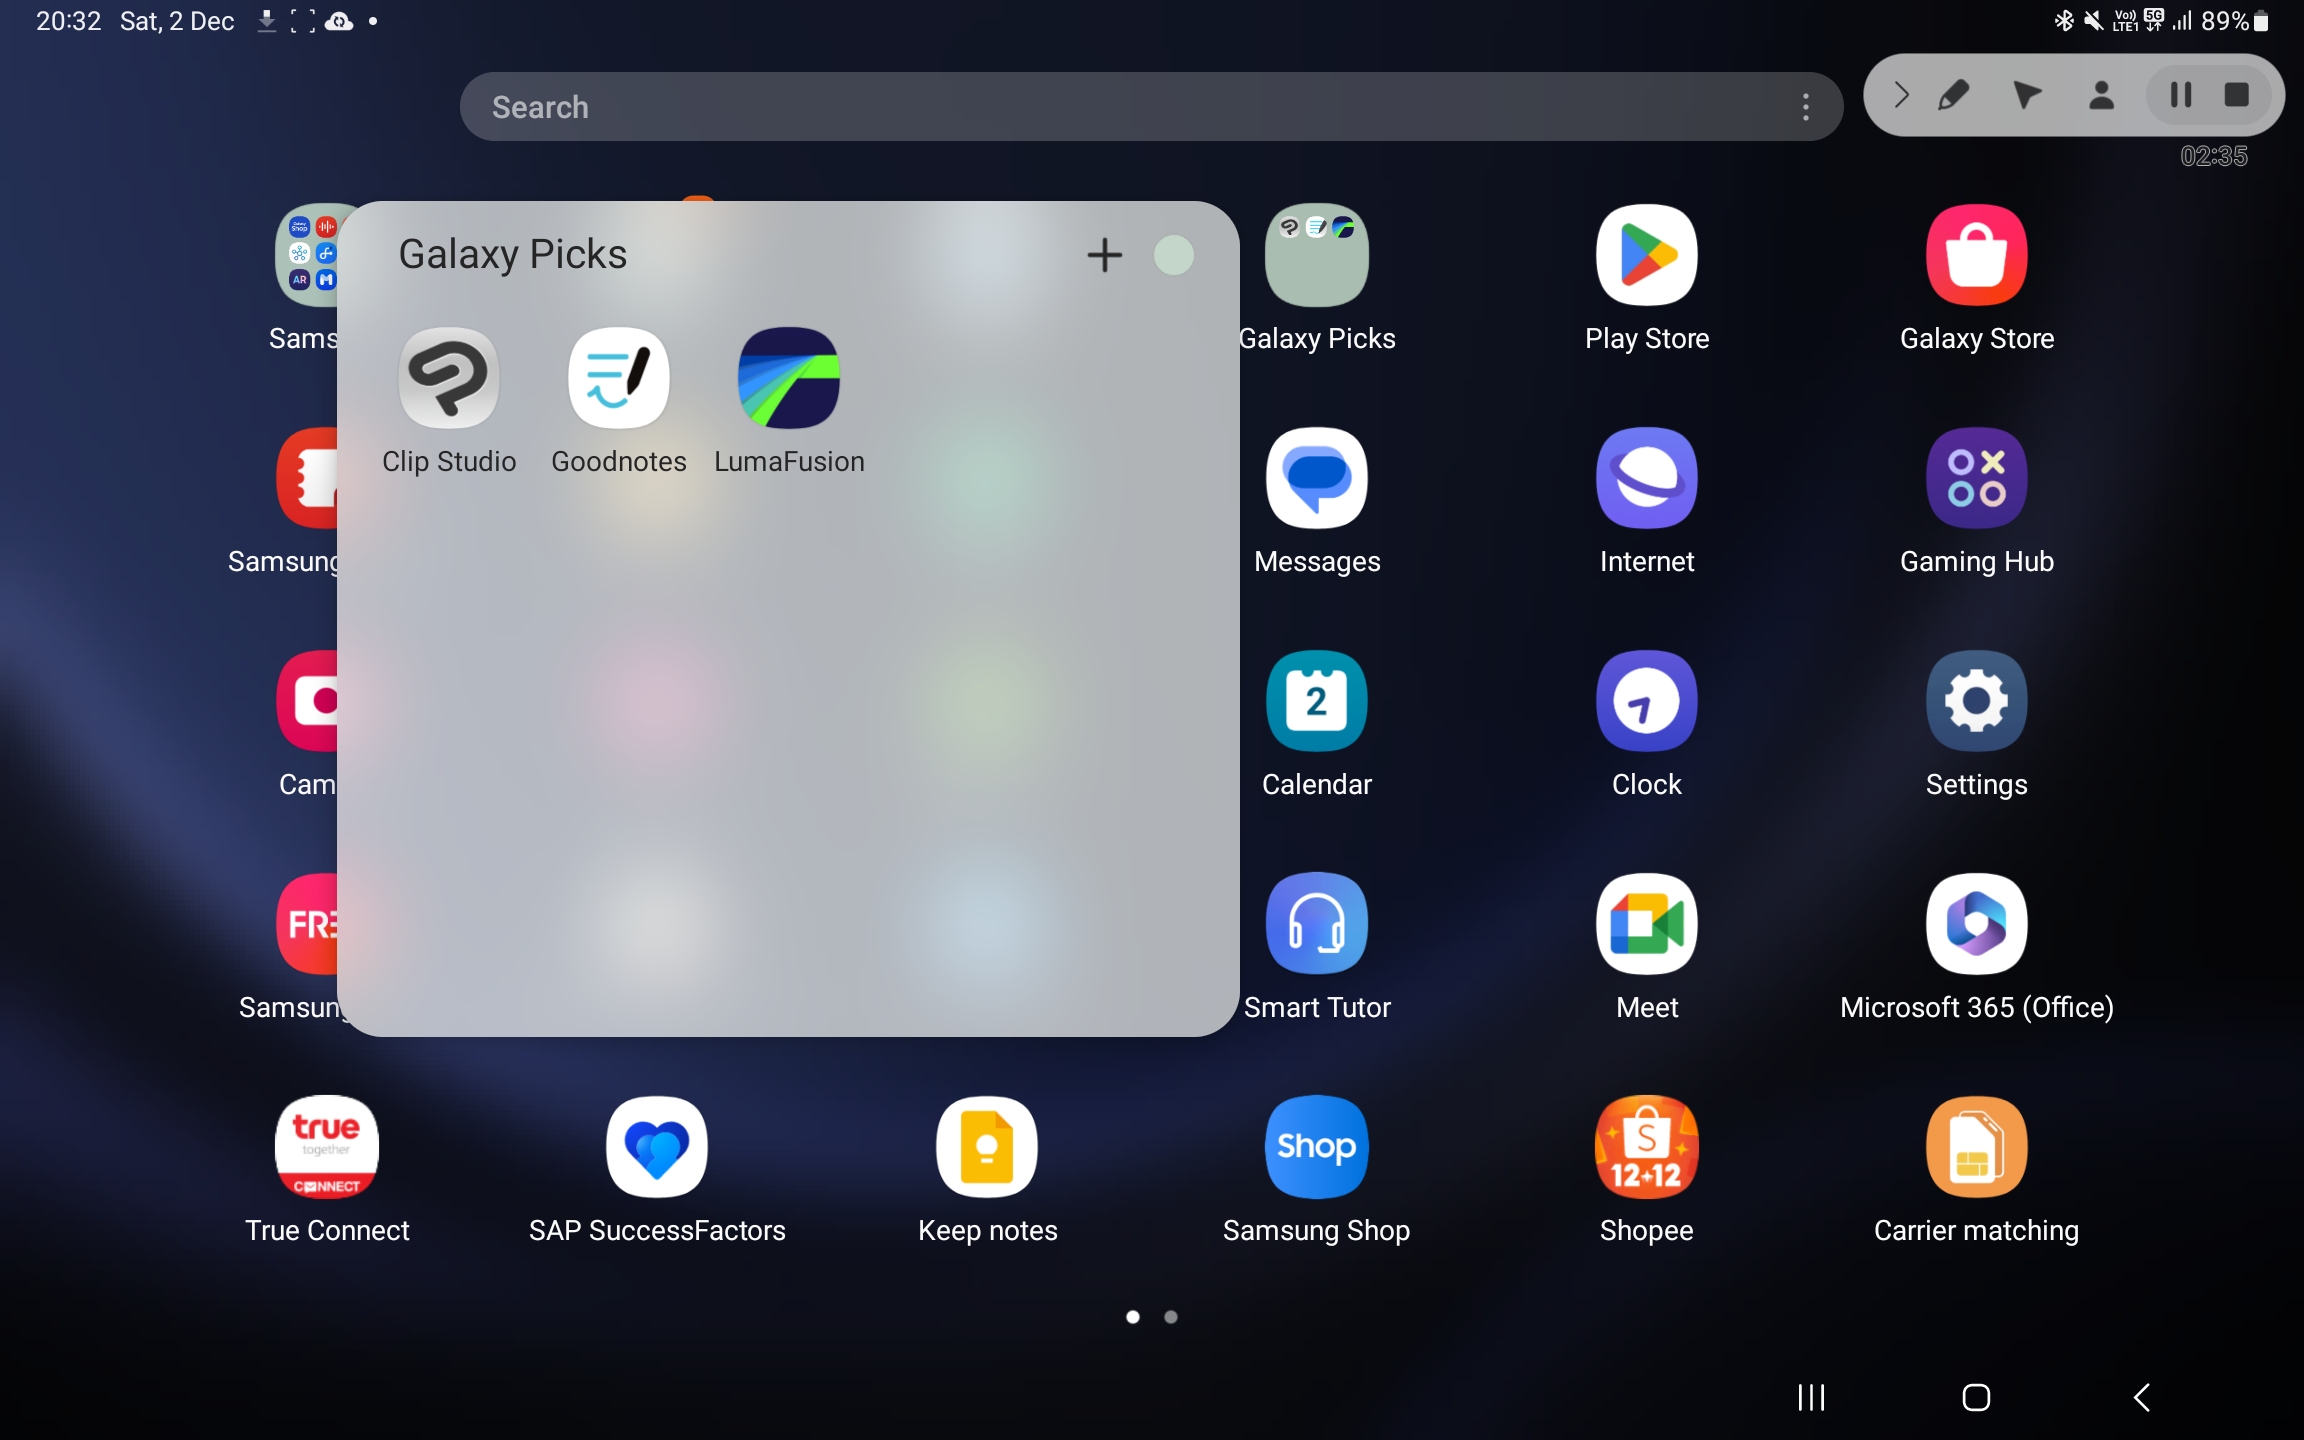2304x1440 pixels.
Task: Launch Smart Tutor
Action: [1317, 924]
